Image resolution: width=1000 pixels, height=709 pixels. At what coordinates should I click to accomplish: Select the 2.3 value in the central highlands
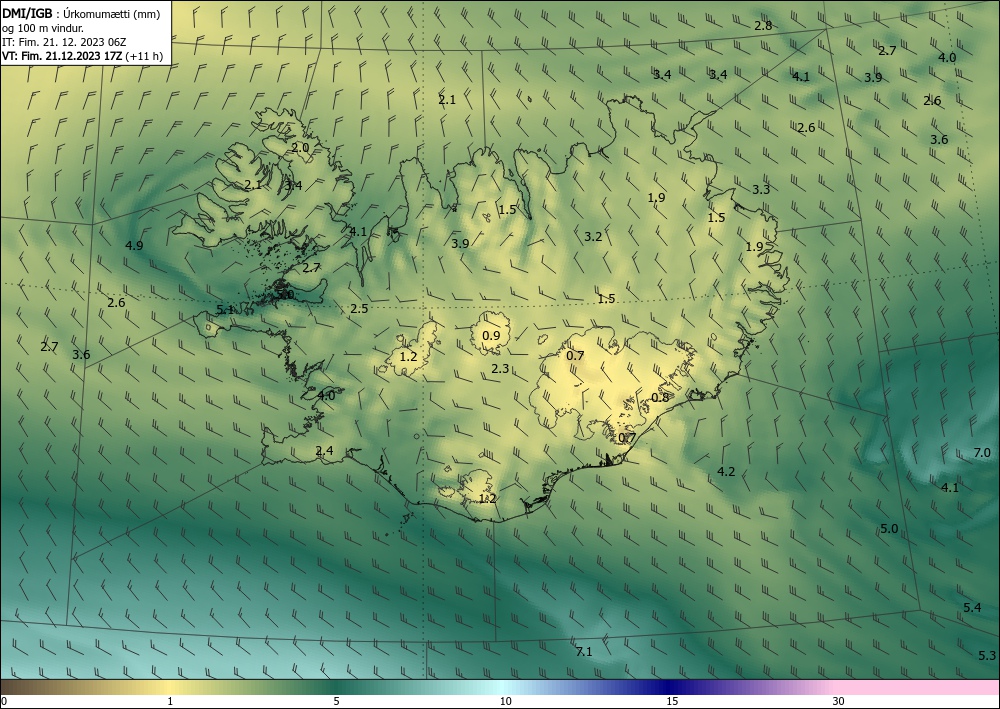[x=501, y=369]
